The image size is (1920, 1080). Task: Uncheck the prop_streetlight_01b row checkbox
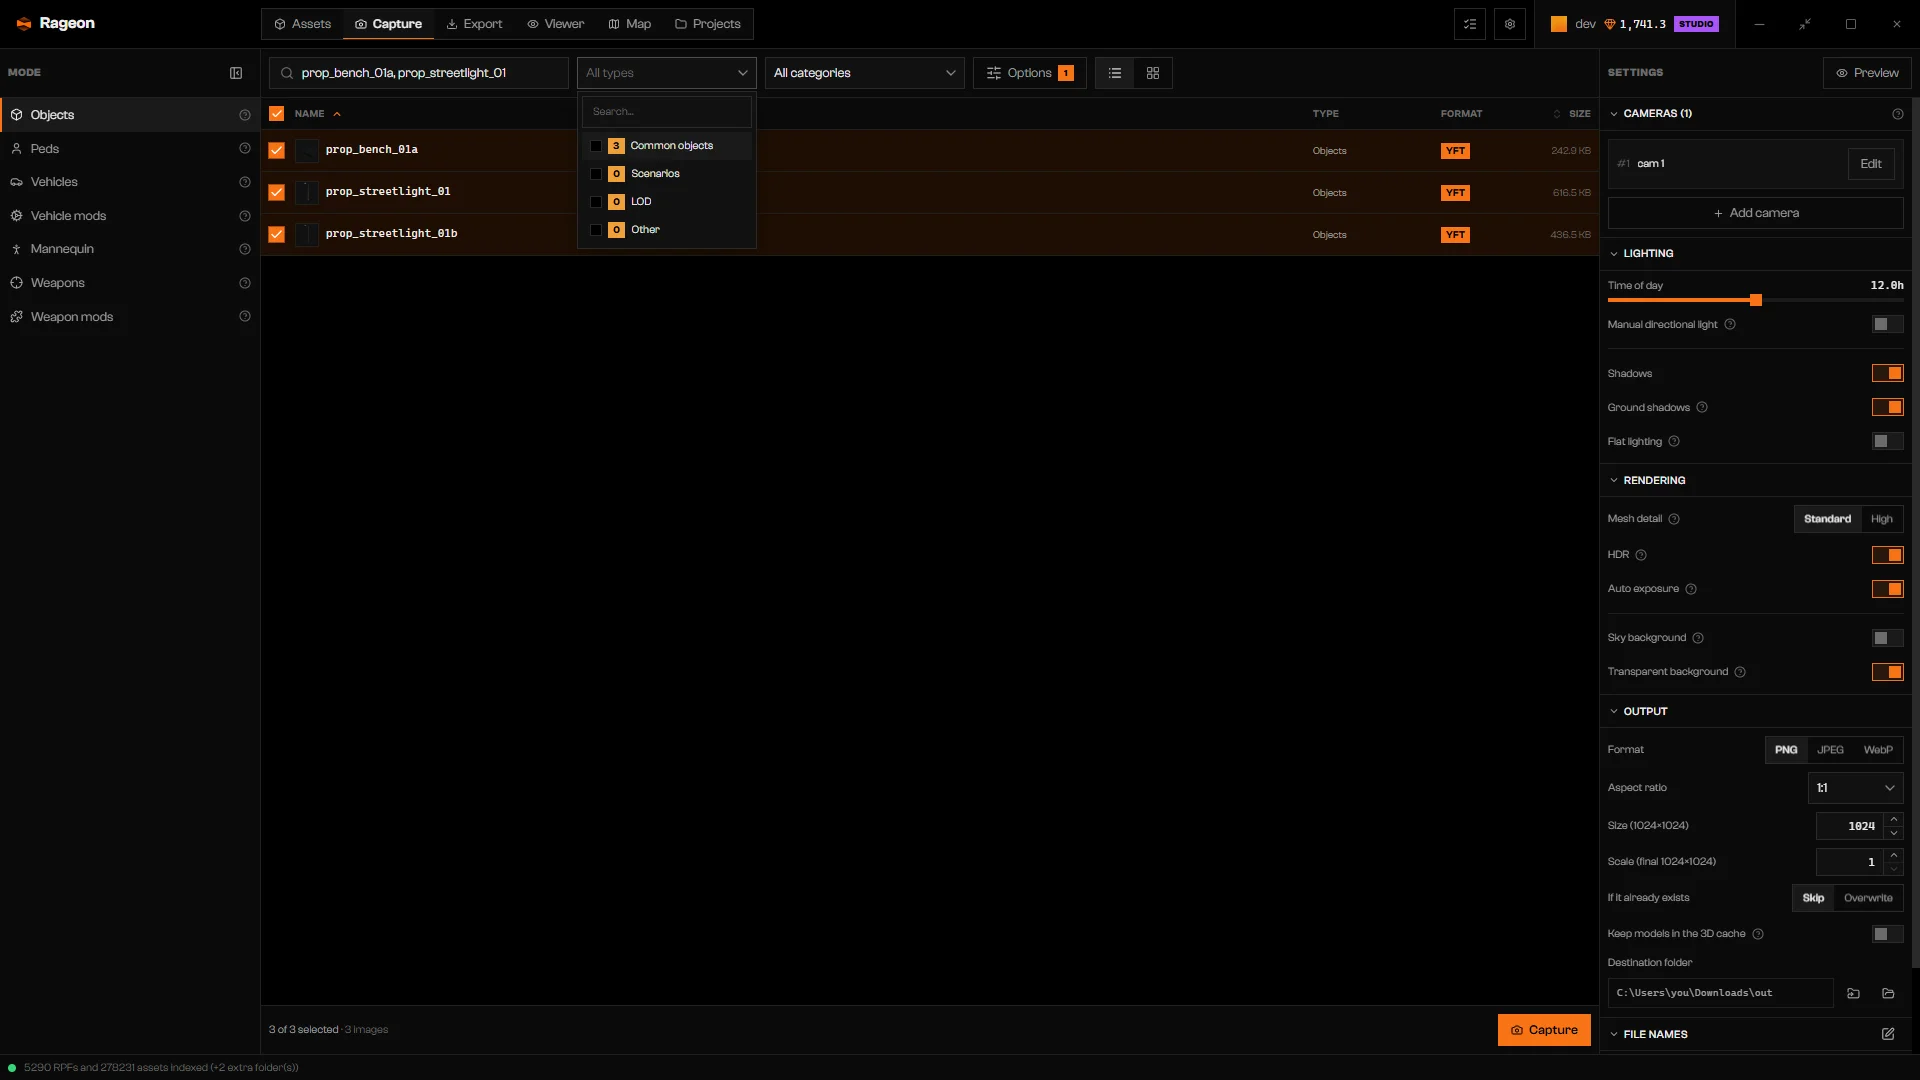(277, 234)
